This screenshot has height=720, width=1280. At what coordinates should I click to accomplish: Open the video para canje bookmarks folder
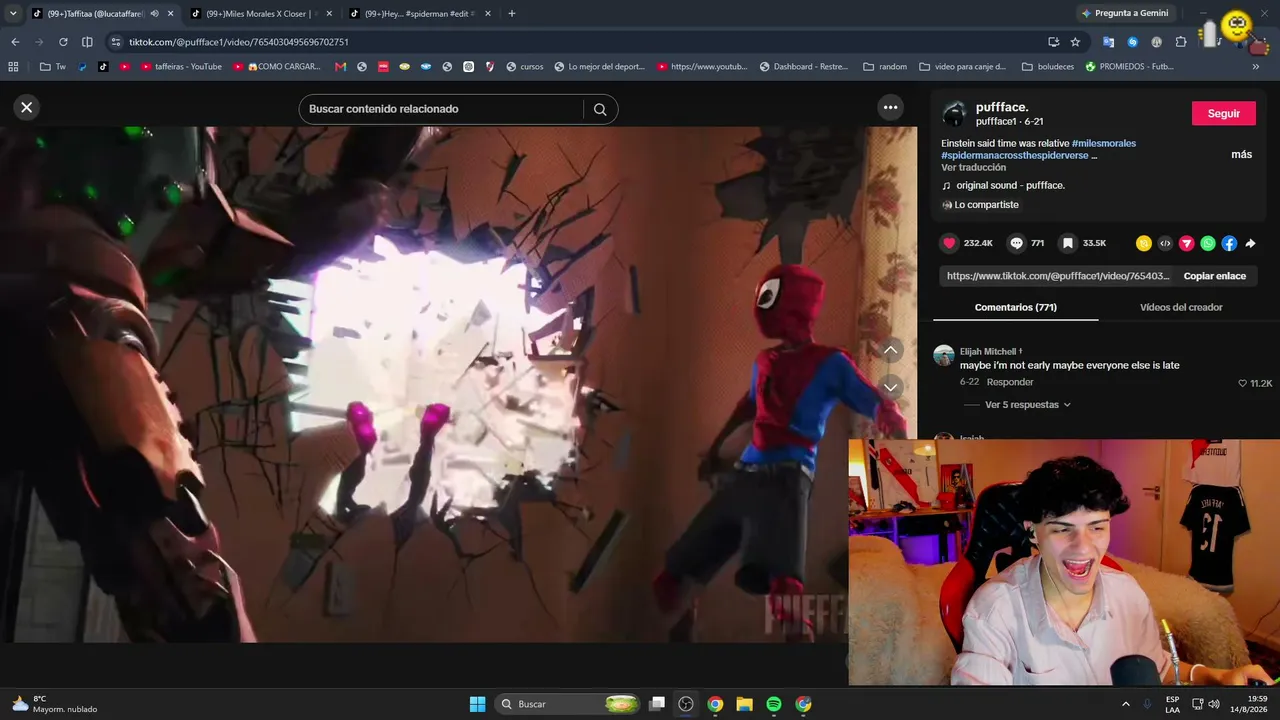(x=961, y=67)
